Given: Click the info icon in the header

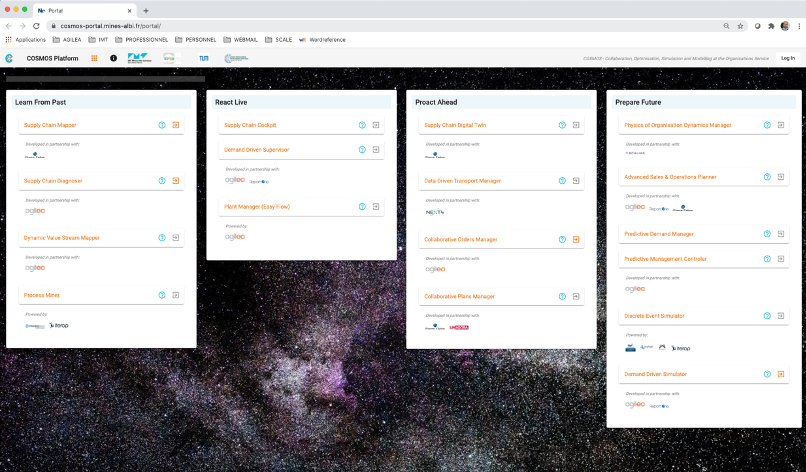Looking at the screenshot, I should coord(114,58).
